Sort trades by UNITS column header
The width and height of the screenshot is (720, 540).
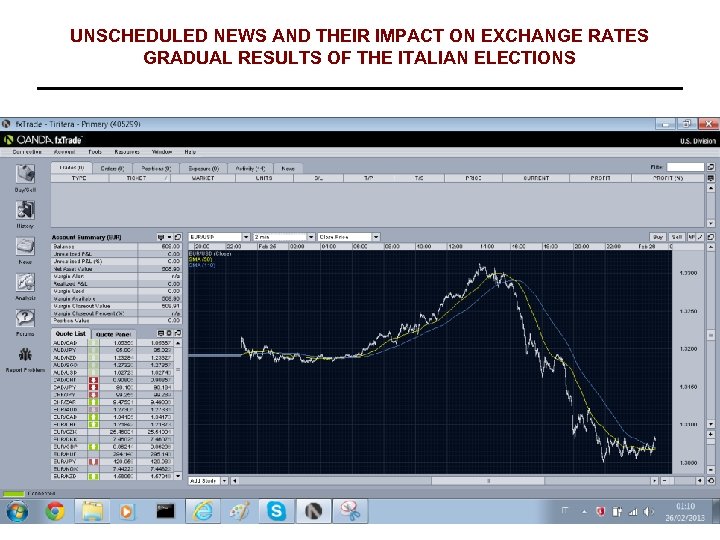264,178
